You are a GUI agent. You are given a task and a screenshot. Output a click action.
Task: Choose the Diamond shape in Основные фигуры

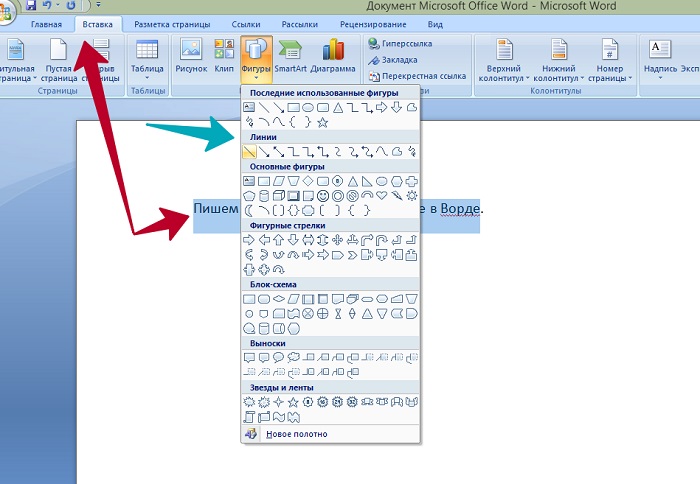click(308, 181)
